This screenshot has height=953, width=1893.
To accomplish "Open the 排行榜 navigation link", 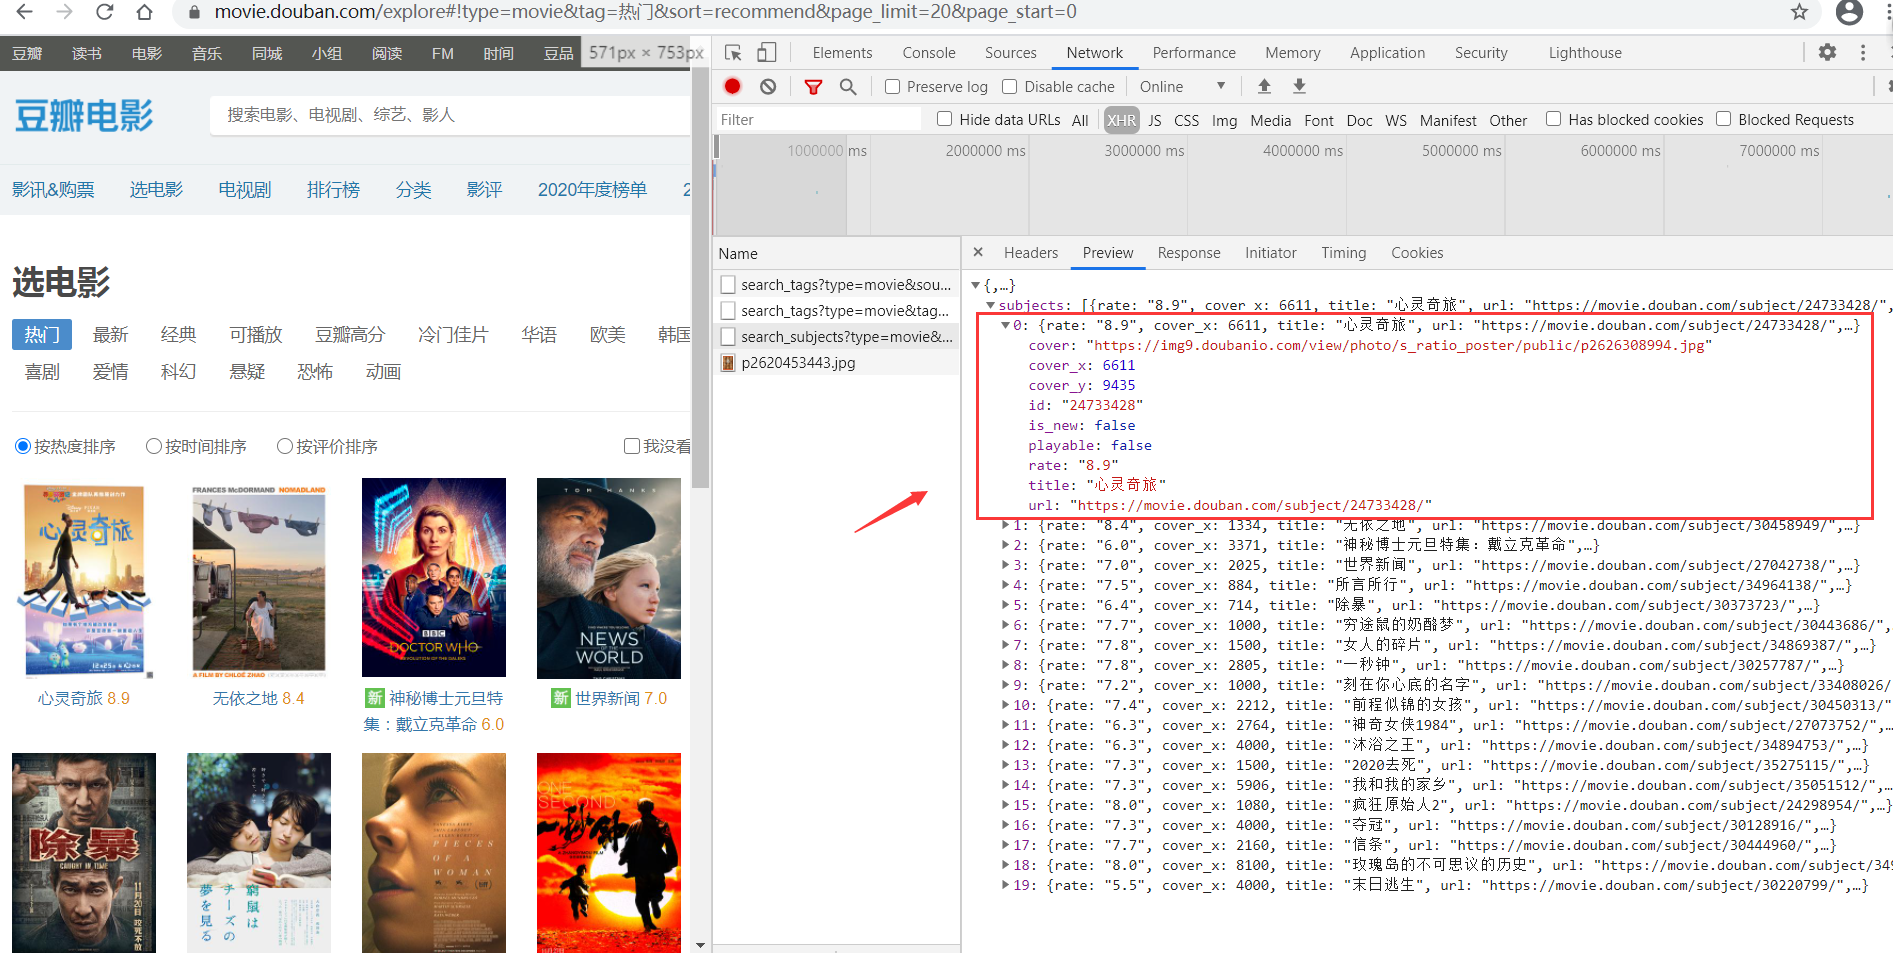I will click(333, 189).
